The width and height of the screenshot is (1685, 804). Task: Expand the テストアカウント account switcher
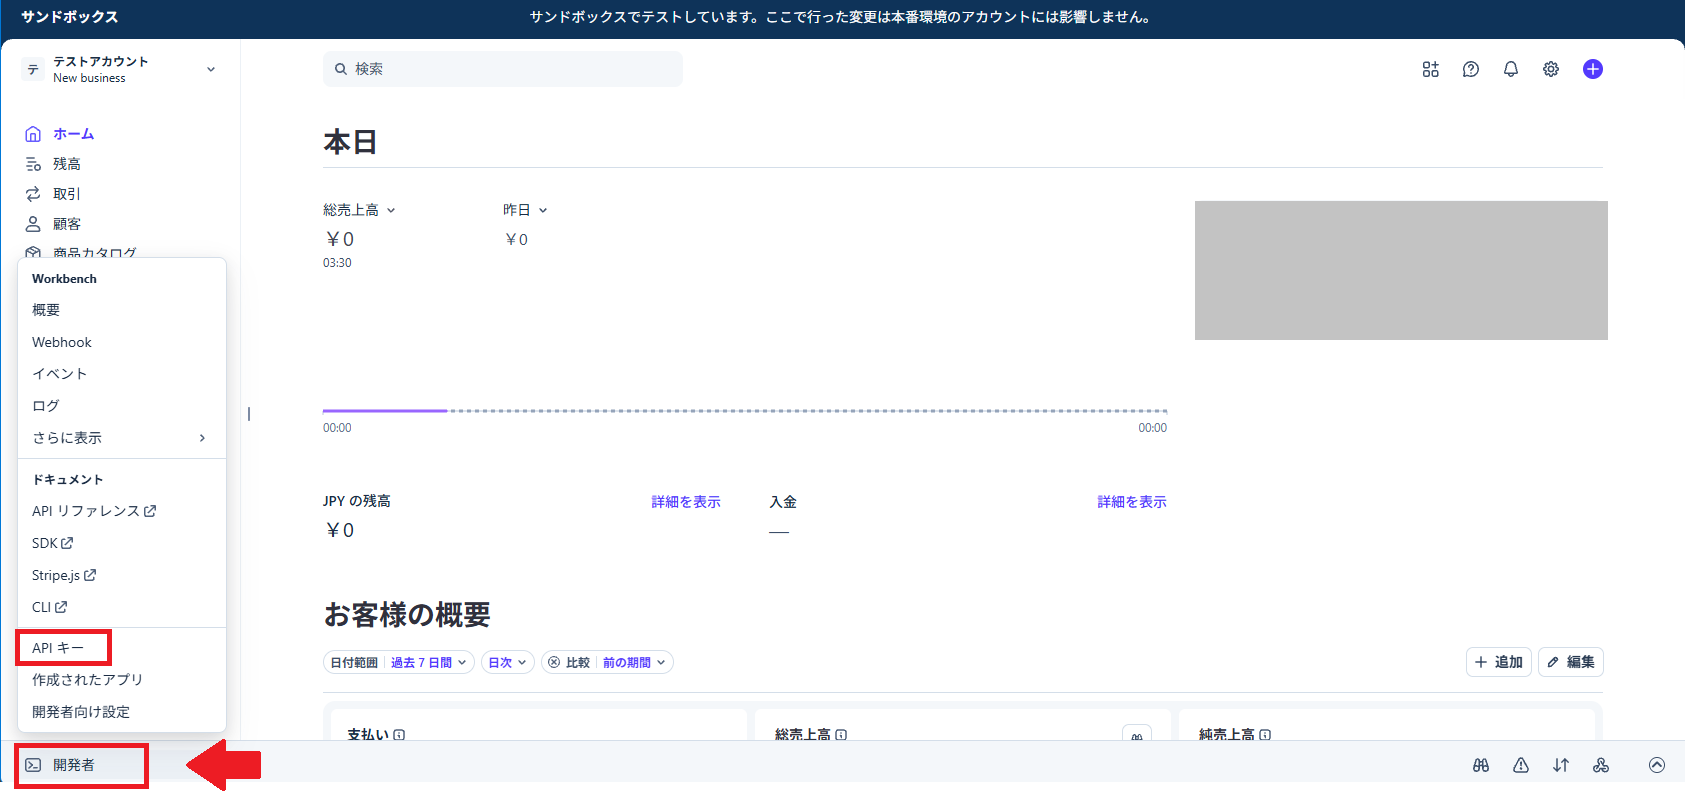tap(120, 69)
